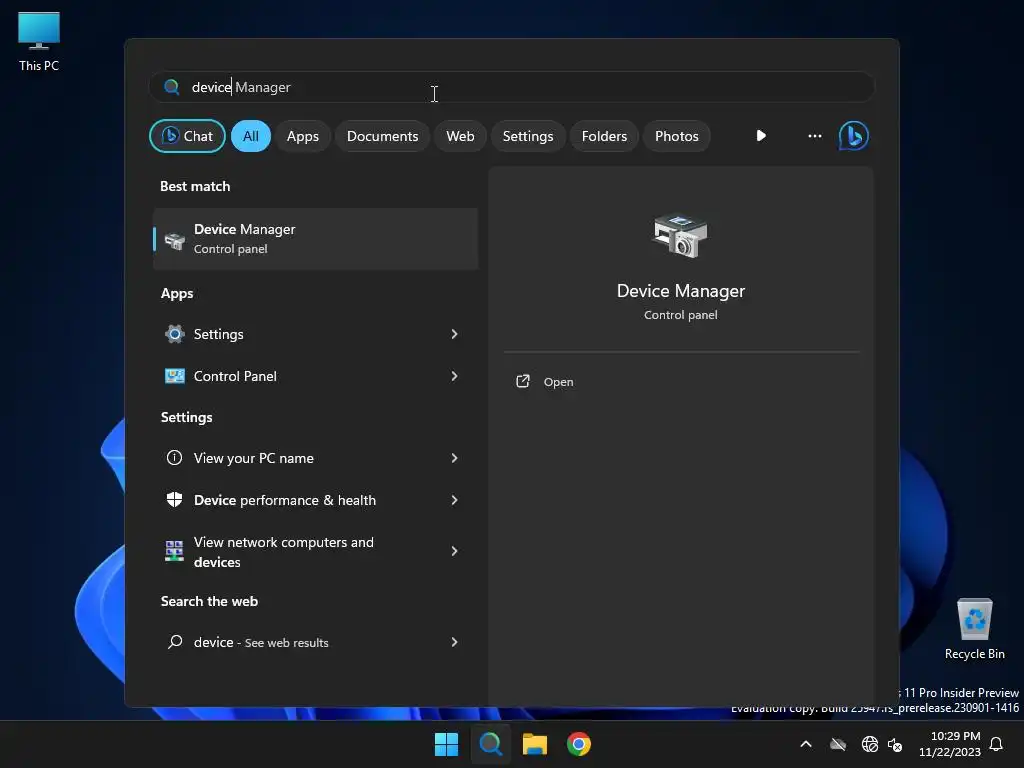The height and width of the screenshot is (768, 1024).
Task: Switch to the Folders filter tab
Action: tap(604, 136)
